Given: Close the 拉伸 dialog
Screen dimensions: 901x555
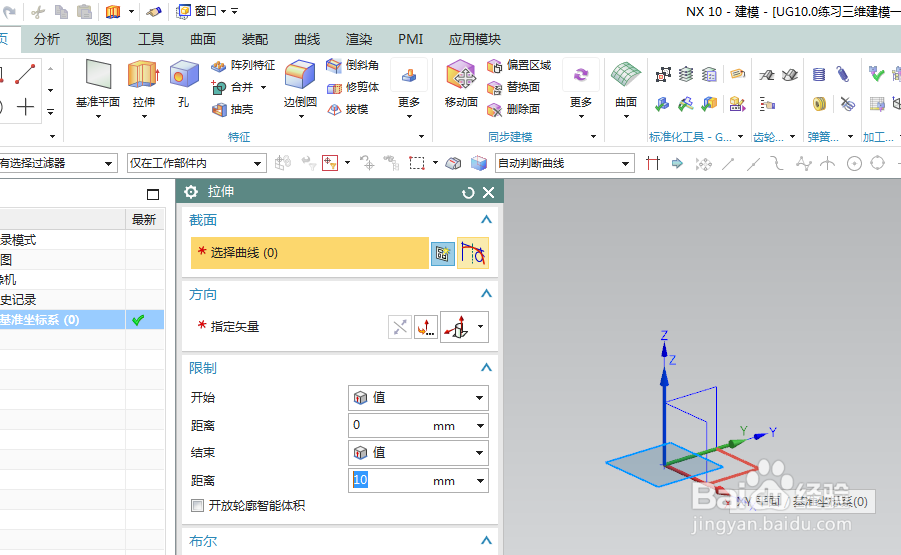Looking at the screenshot, I should (x=488, y=193).
